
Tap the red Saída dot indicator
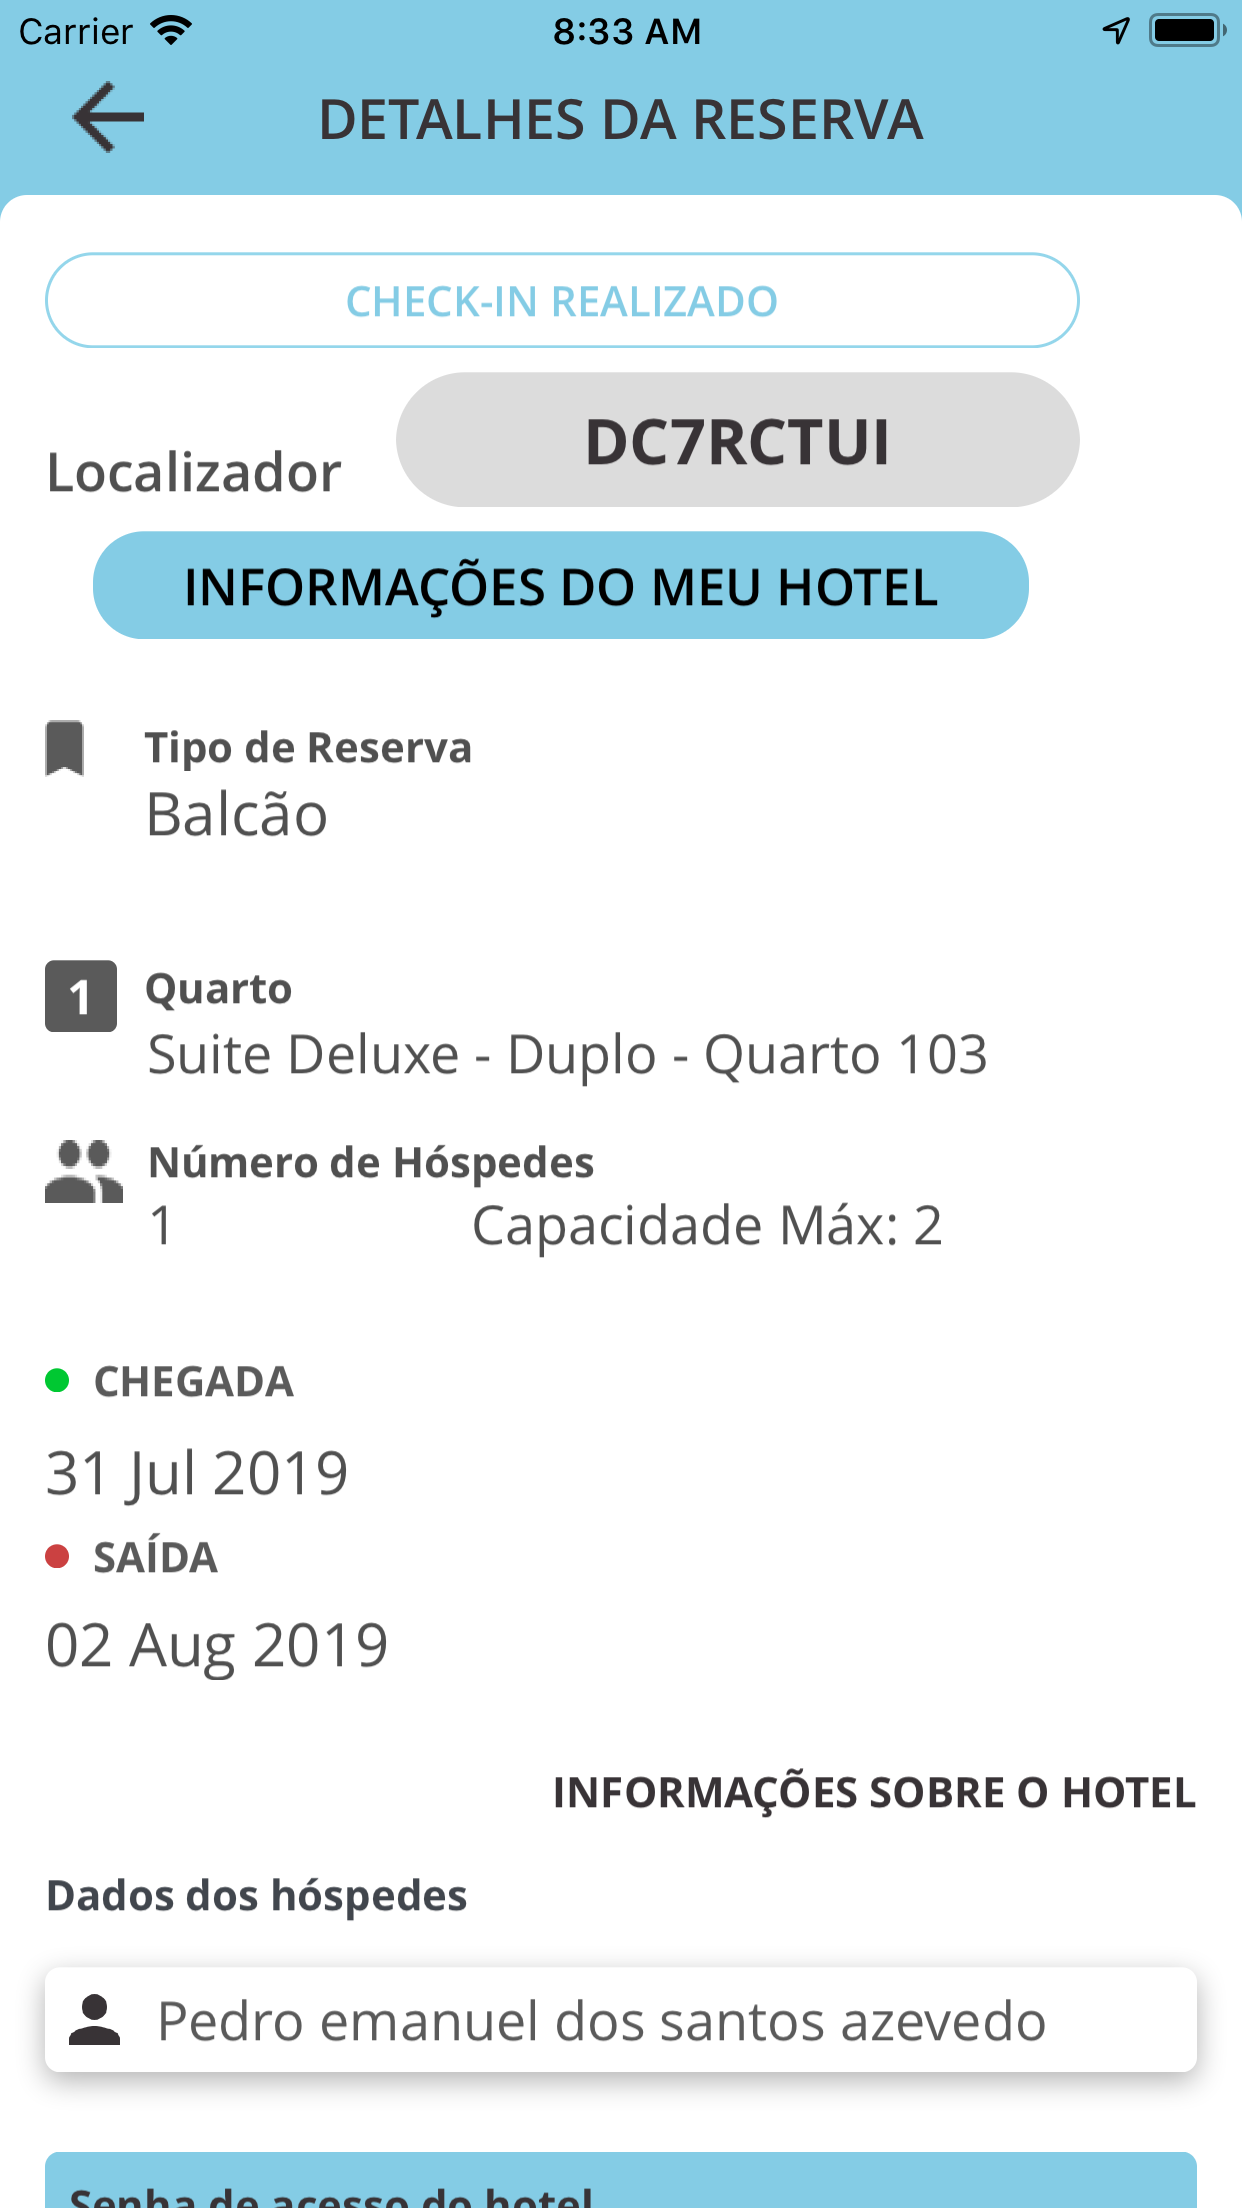tap(57, 1556)
